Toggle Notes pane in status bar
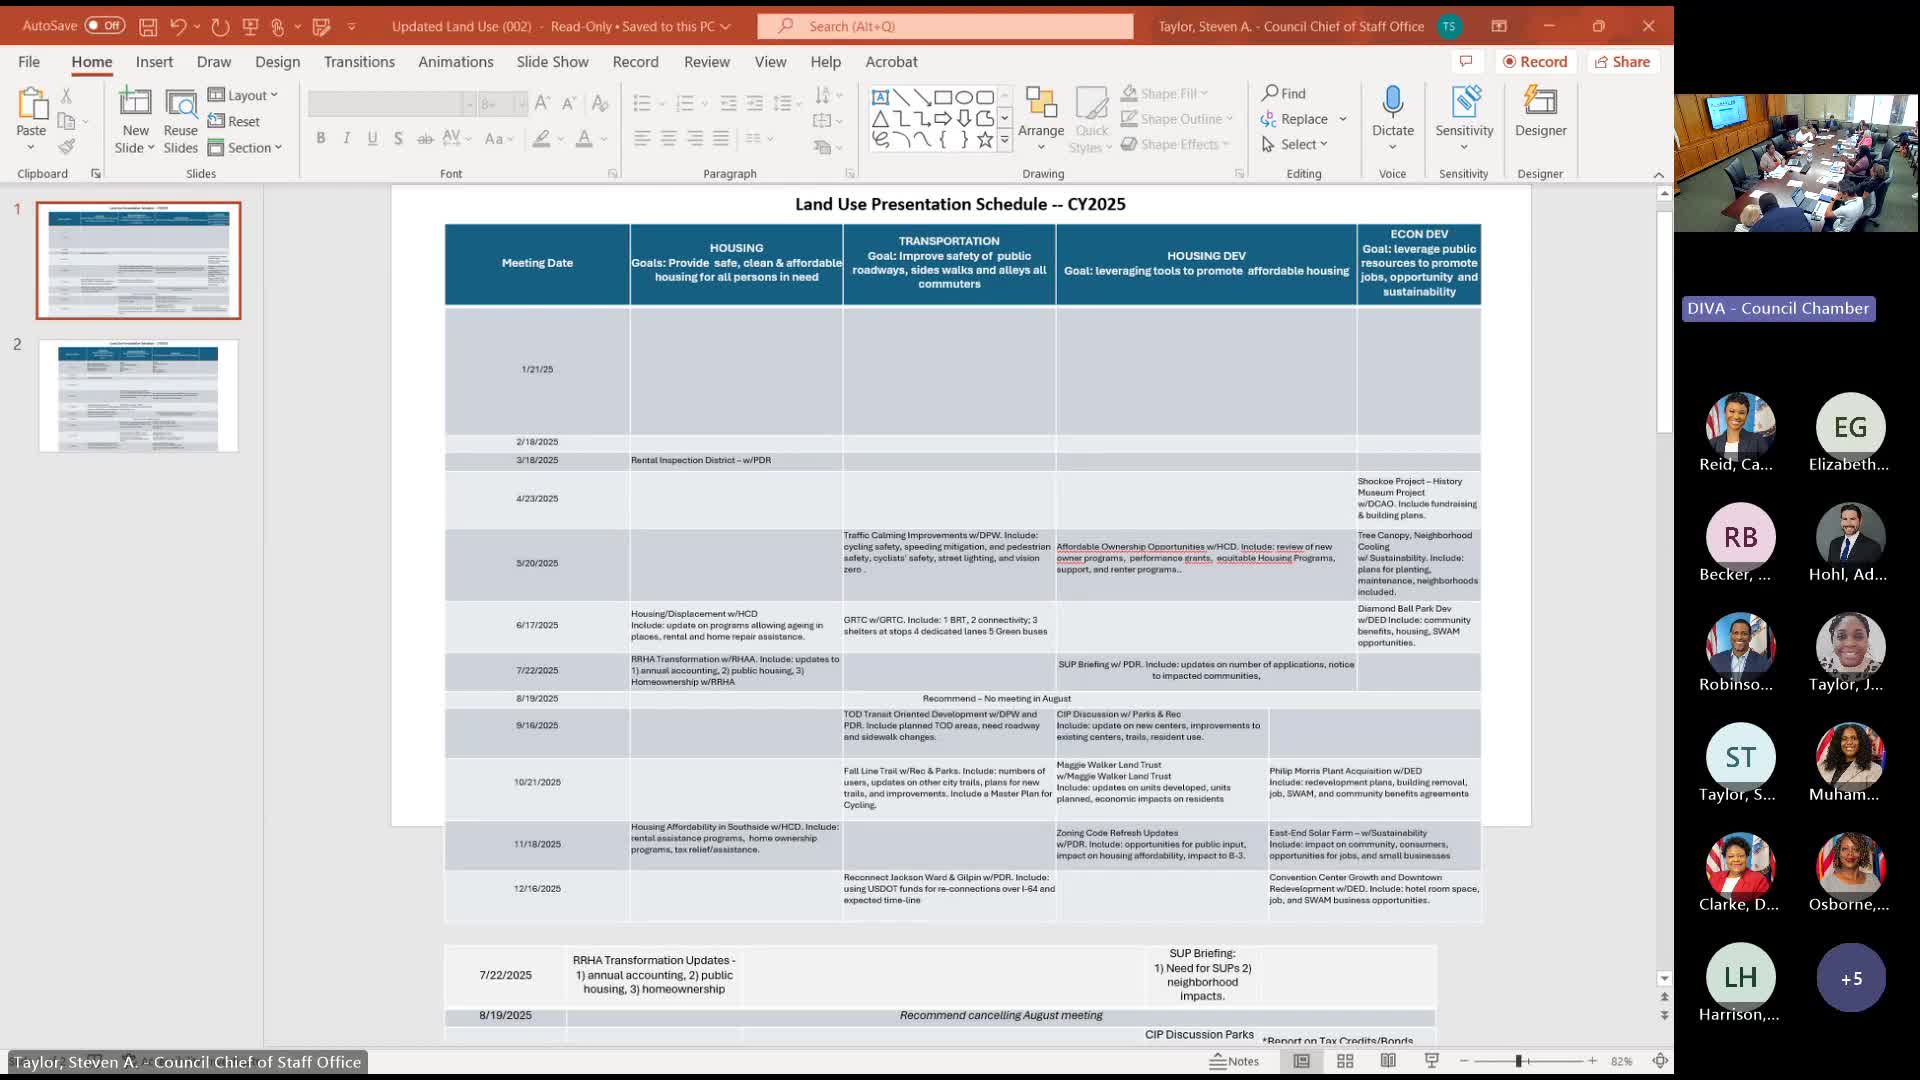Screen dimensions: 1920x1080 pyautogui.click(x=1234, y=1061)
